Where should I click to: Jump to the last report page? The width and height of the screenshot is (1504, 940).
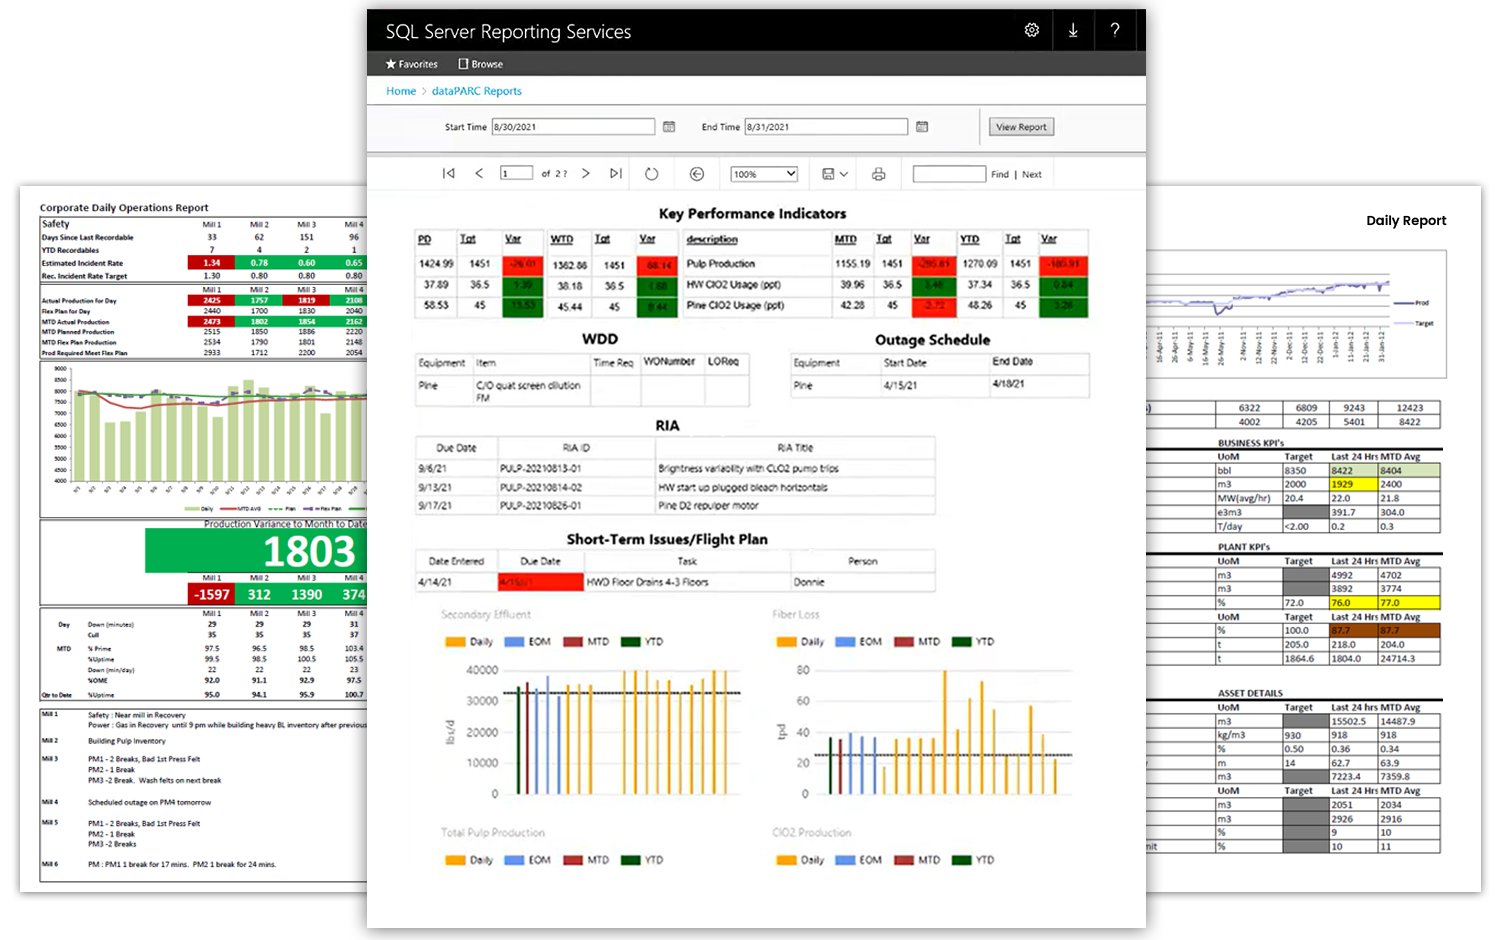pos(616,174)
